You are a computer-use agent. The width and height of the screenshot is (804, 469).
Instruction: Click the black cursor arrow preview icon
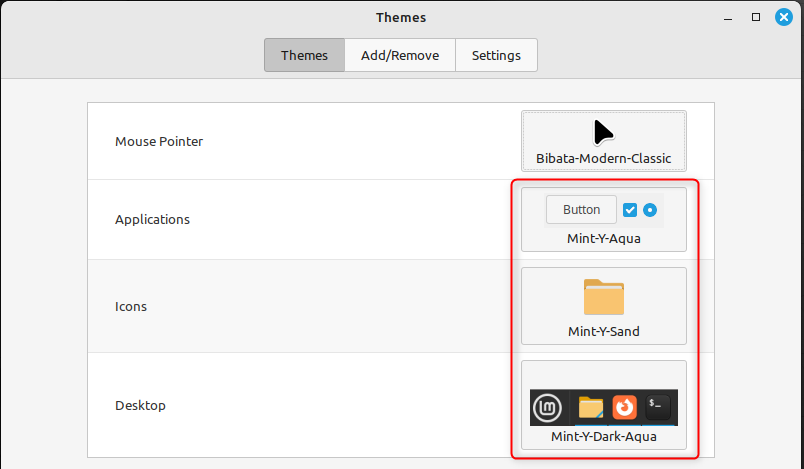(x=603, y=133)
